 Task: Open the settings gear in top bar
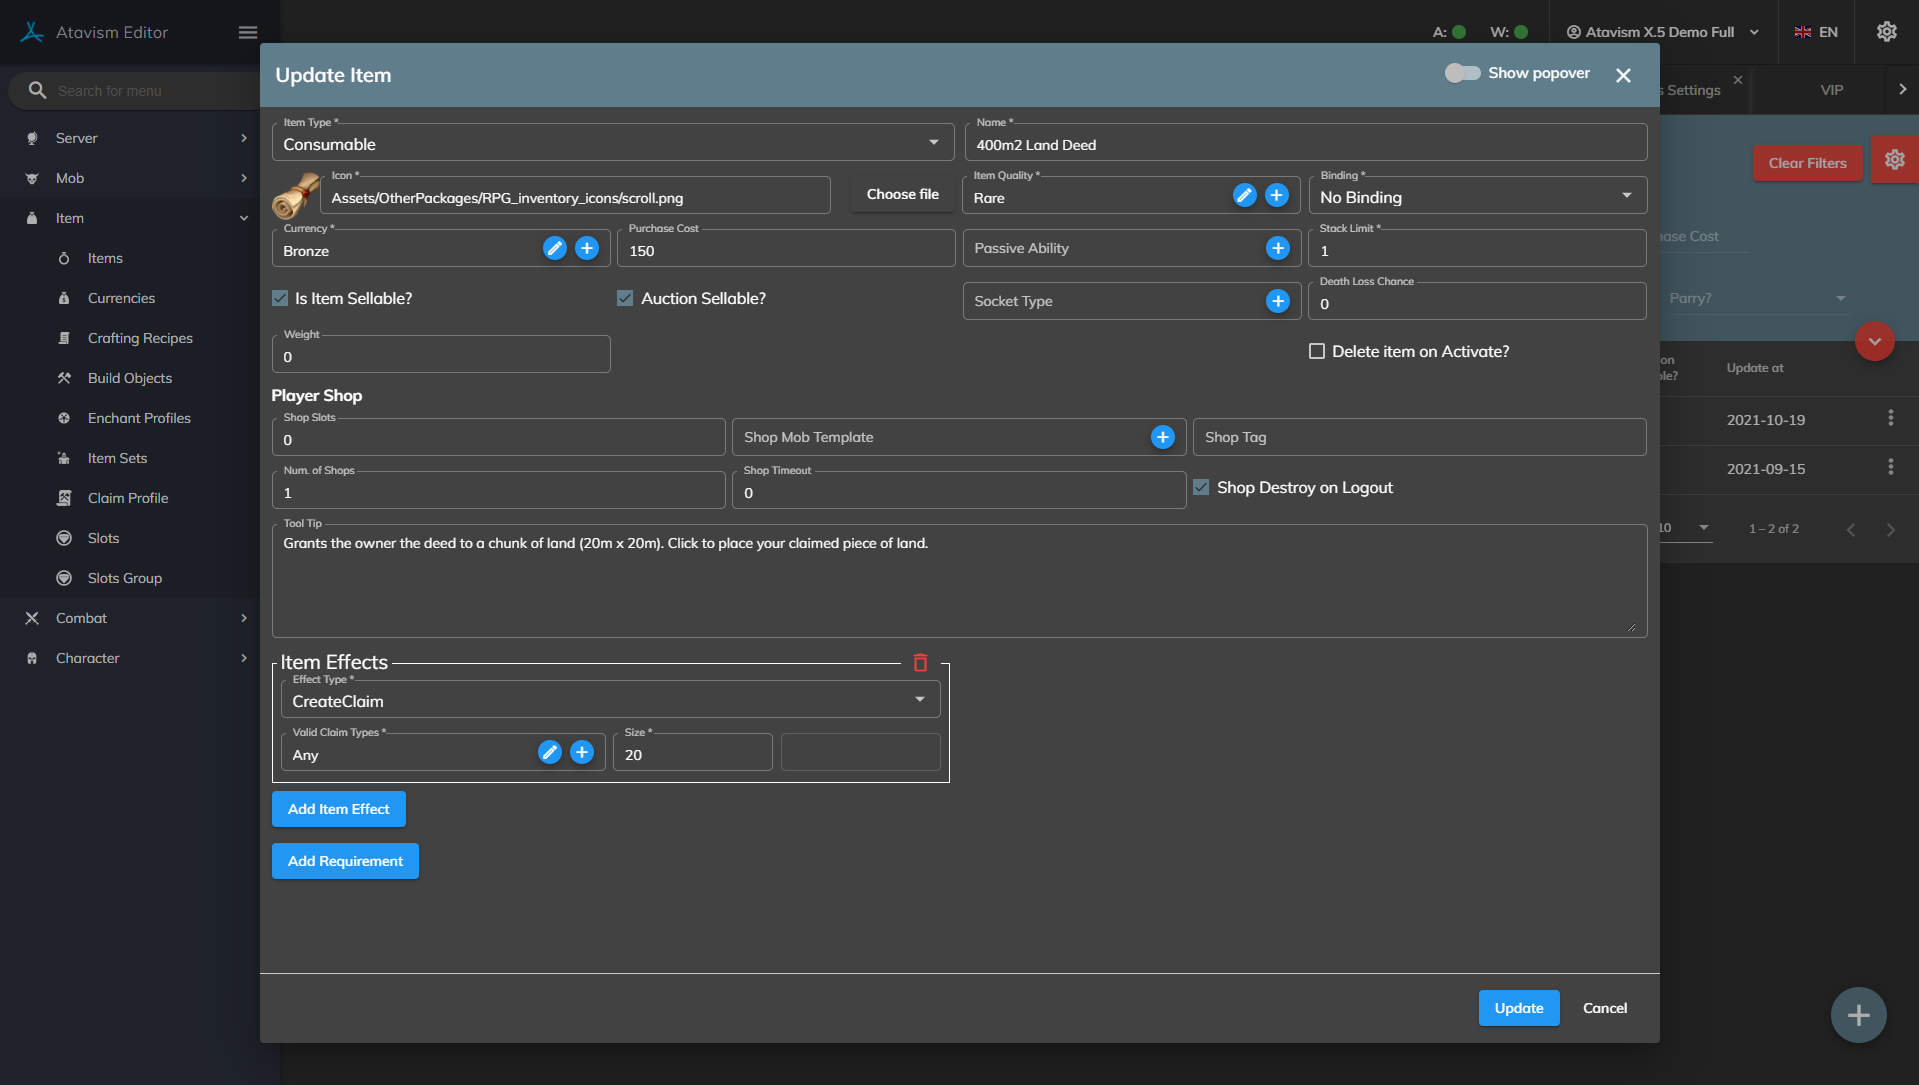pyautogui.click(x=1886, y=32)
